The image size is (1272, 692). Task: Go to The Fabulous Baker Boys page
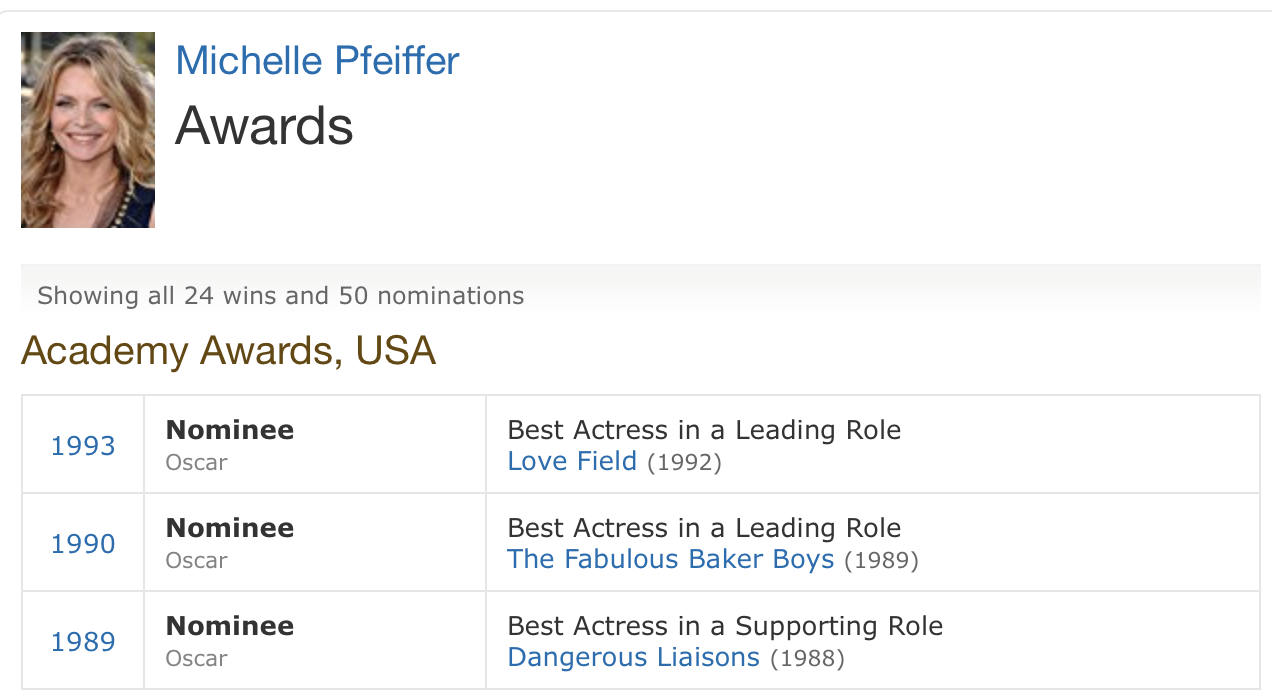pyautogui.click(x=670, y=559)
